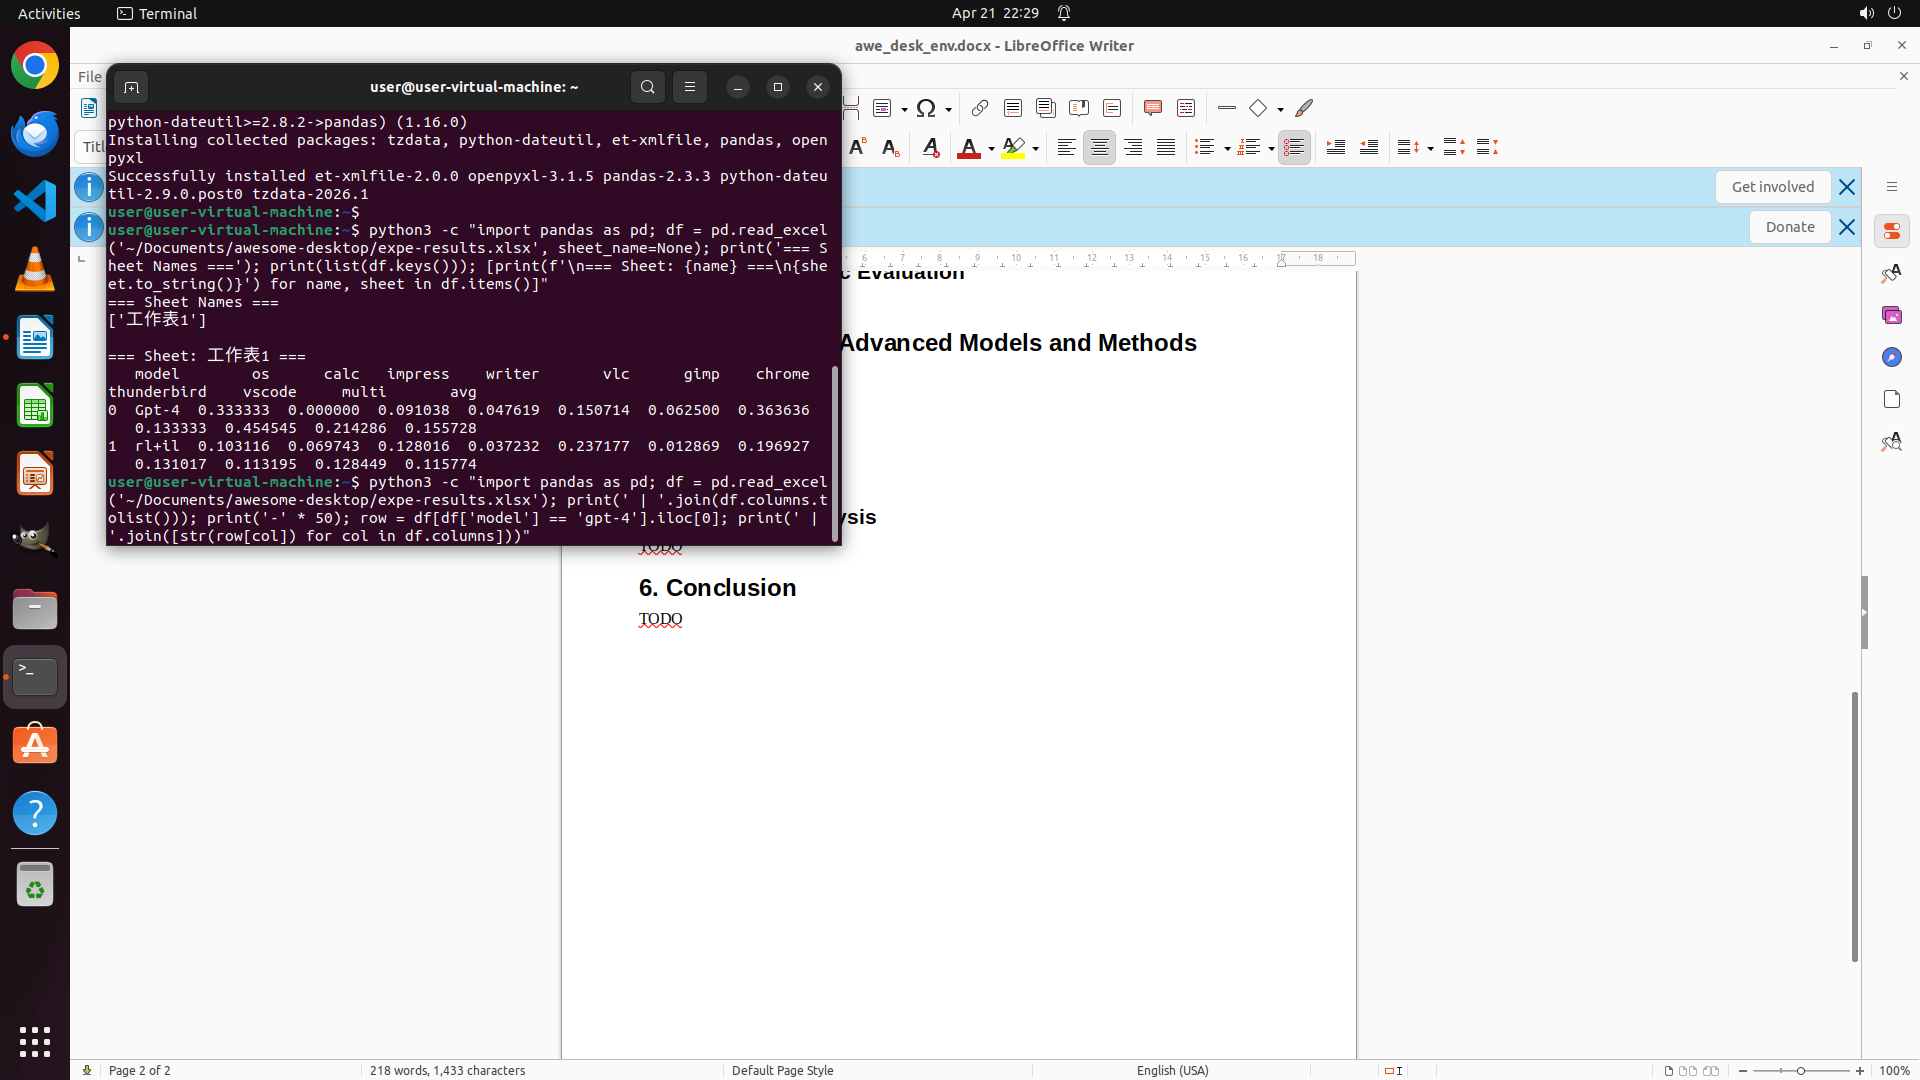Screen dimensions: 1920x1080
Task: Increase indent of the paragraph
Action: tap(1335, 148)
